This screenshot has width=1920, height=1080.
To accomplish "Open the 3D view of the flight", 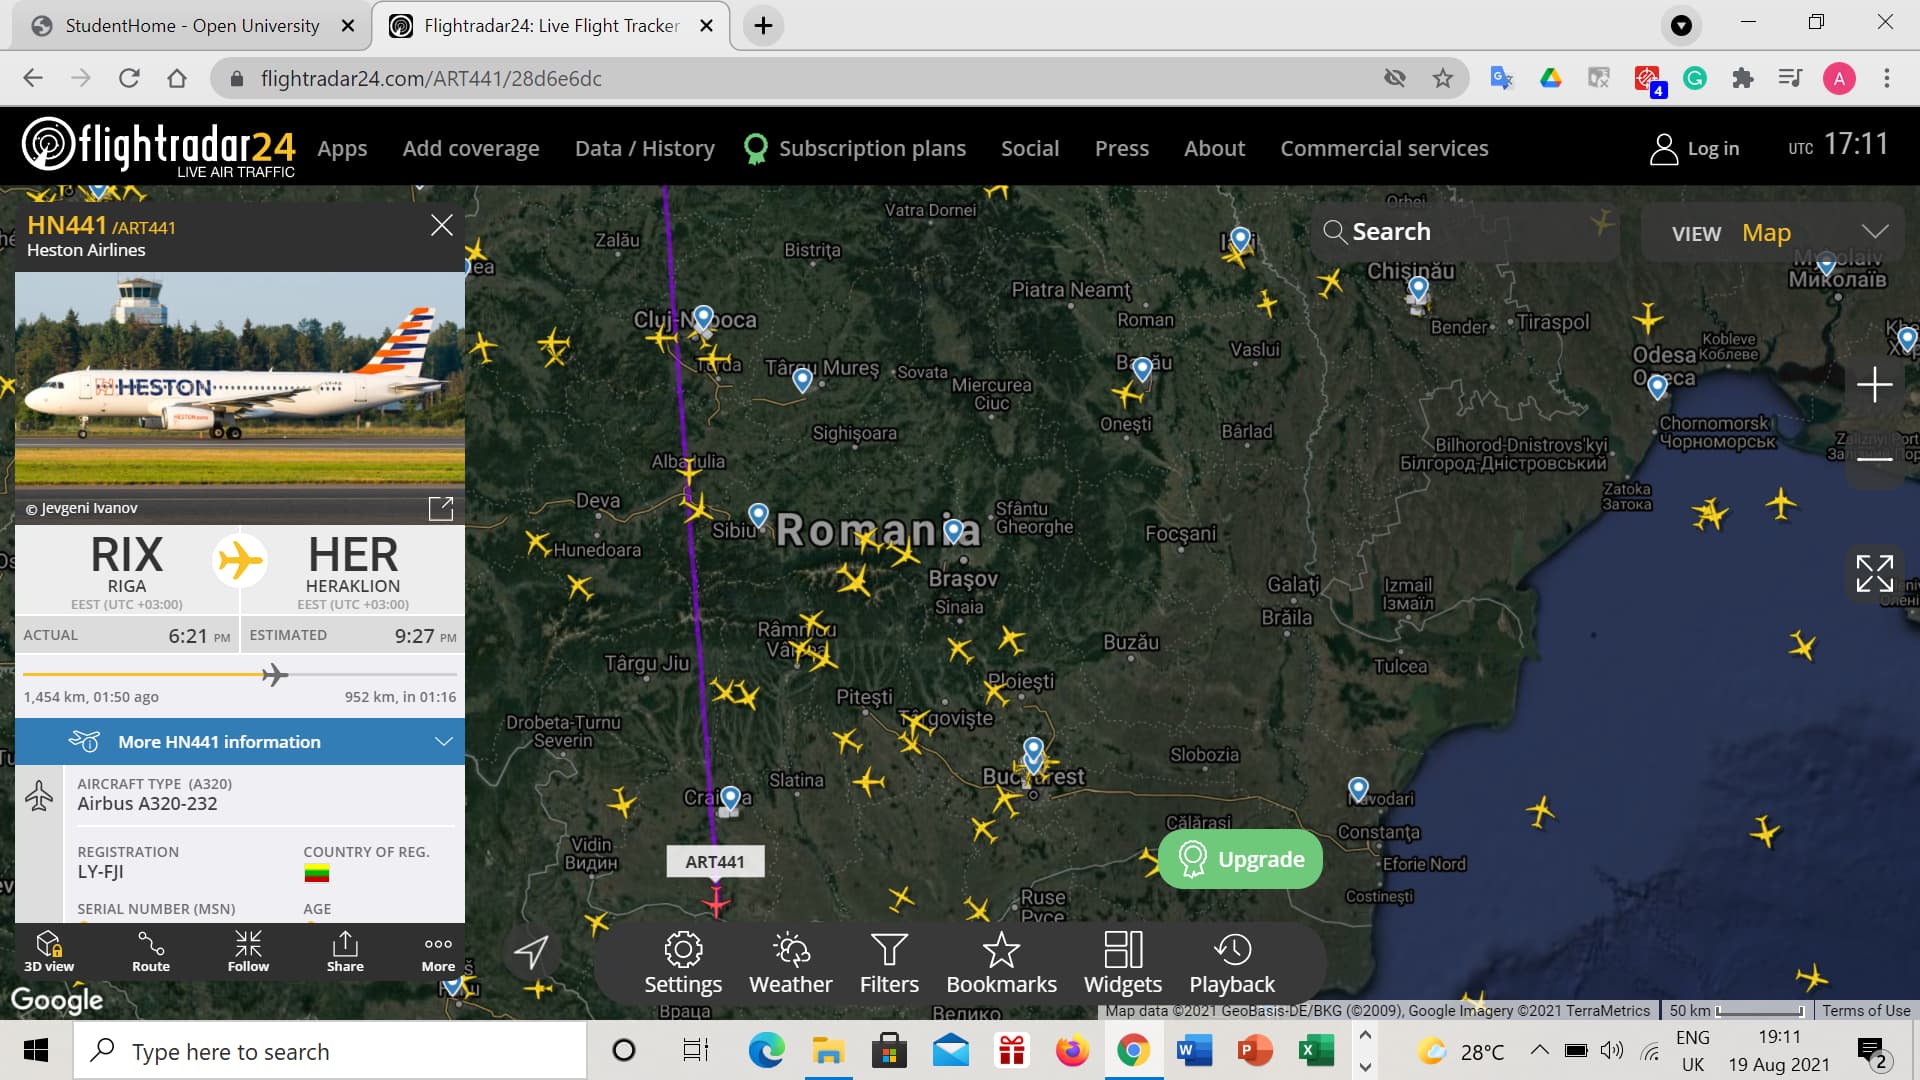I will tap(49, 951).
